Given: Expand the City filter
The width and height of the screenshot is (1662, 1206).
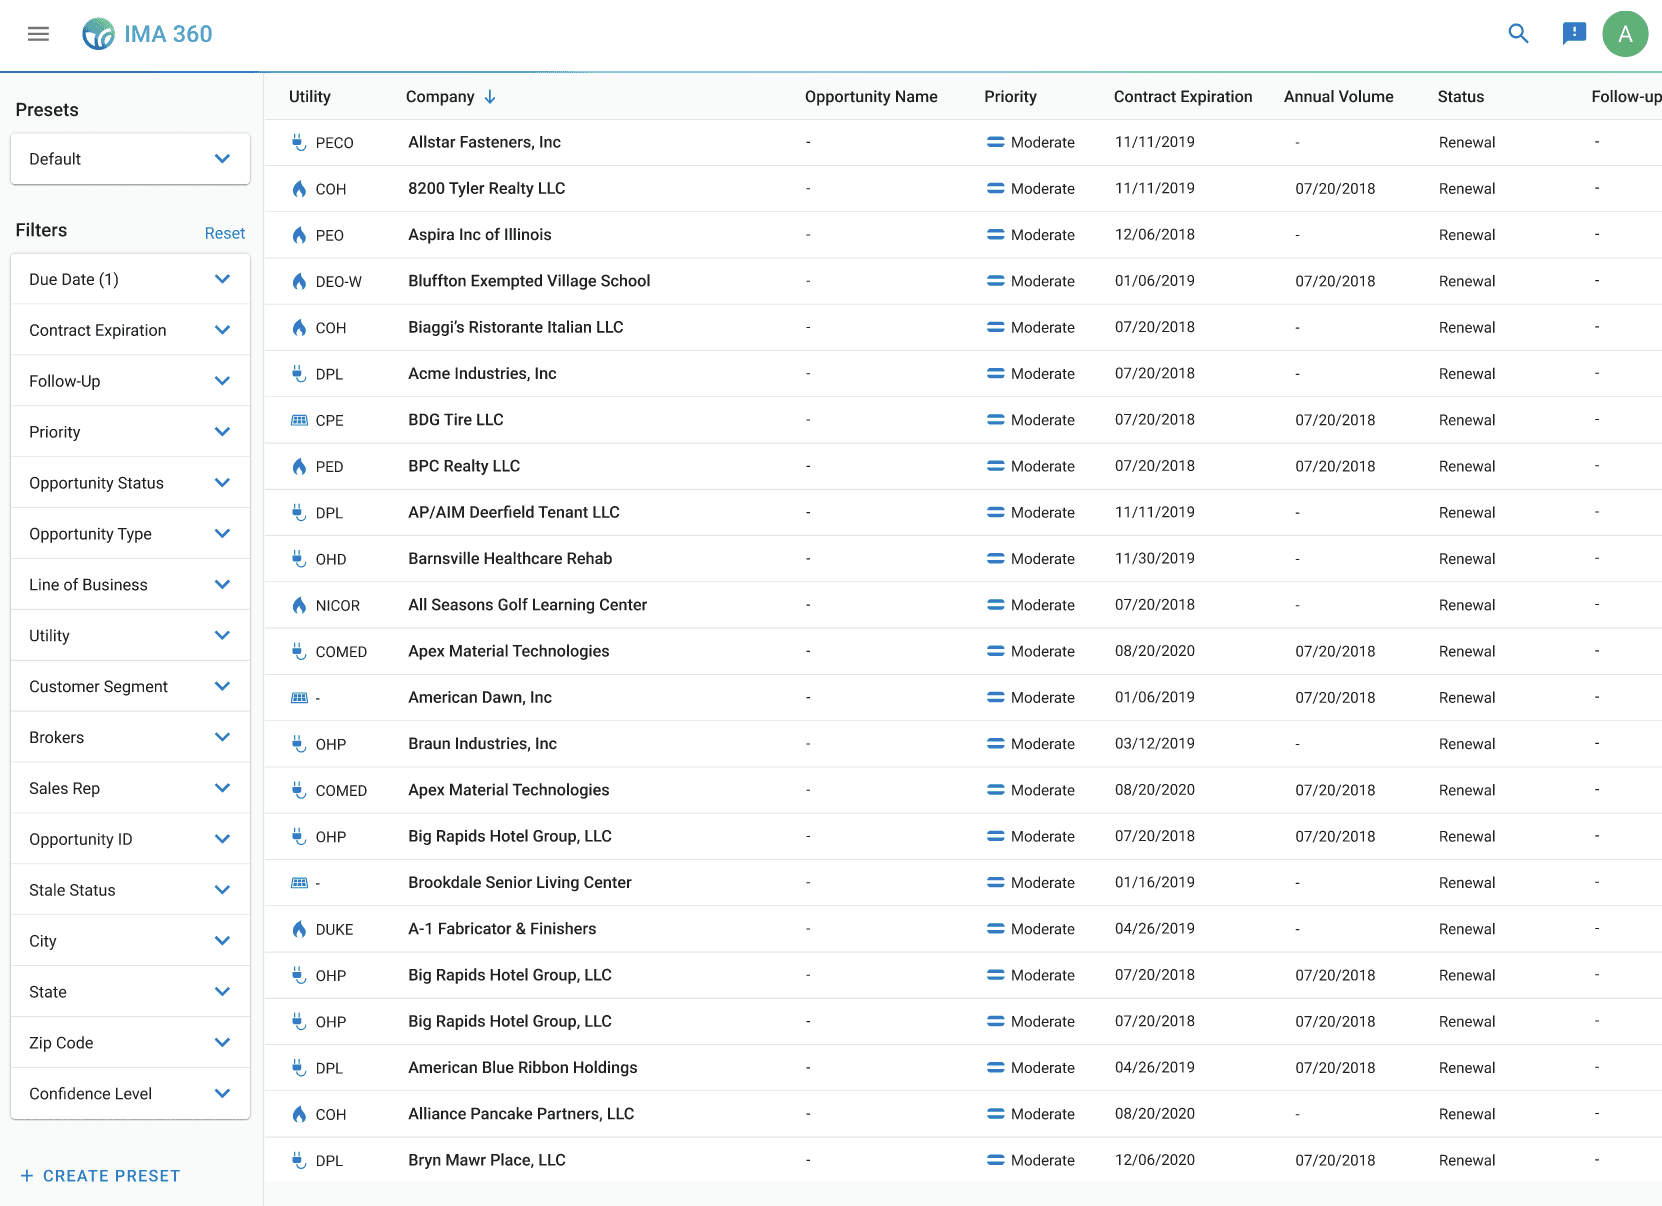Looking at the screenshot, I should (130, 942).
